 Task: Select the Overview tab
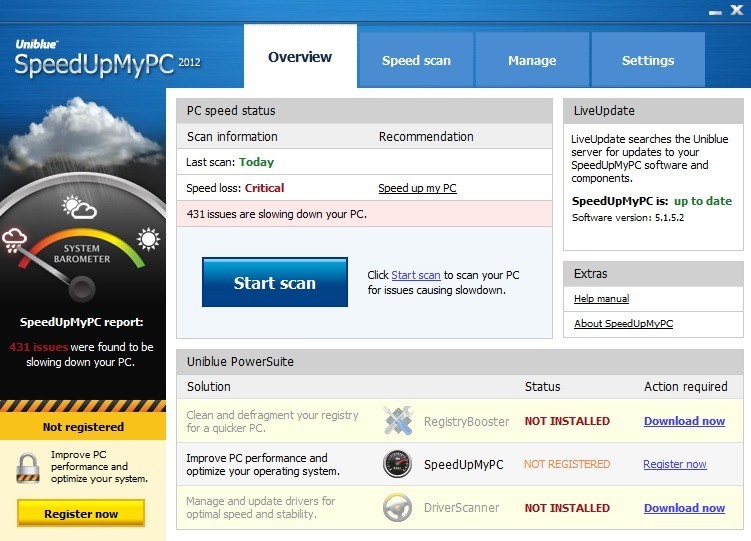click(300, 57)
